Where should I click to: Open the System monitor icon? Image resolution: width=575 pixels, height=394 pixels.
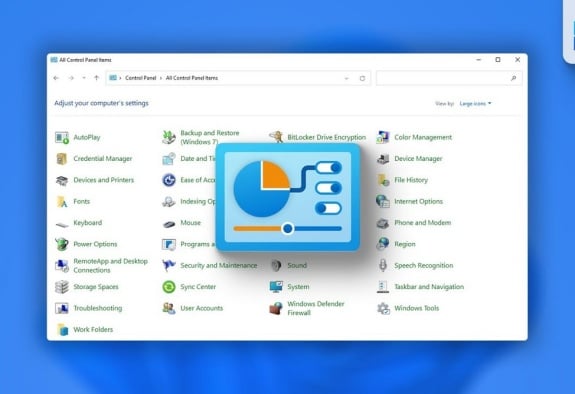(x=276, y=287)
